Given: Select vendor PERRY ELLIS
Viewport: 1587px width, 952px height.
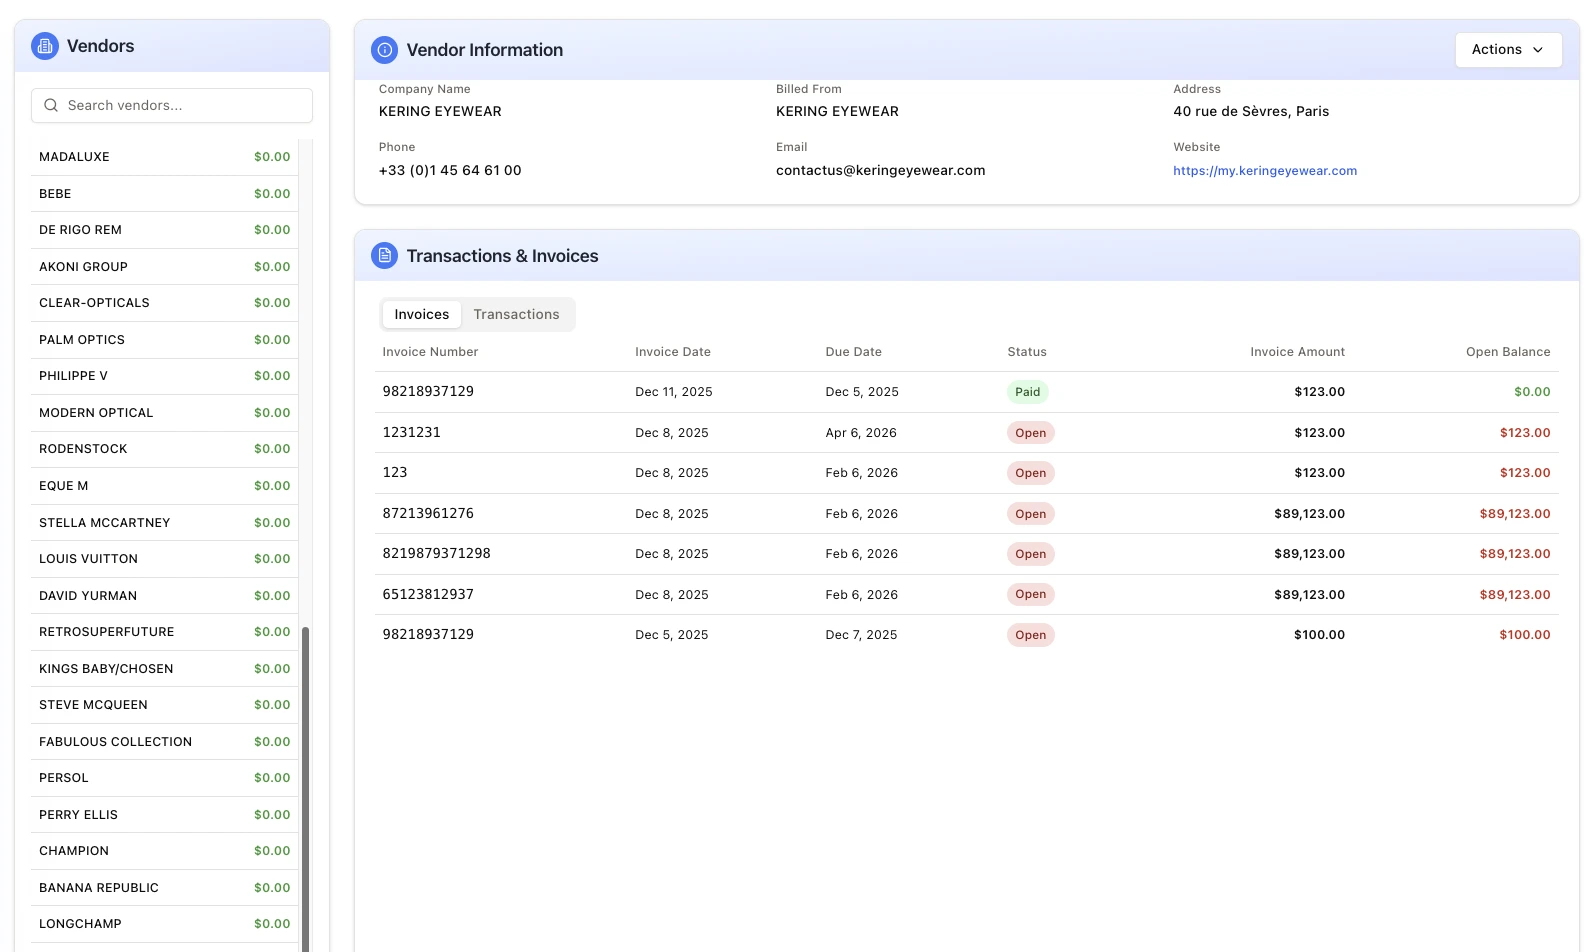Looking at the screenshot, I should click(164, 815).
